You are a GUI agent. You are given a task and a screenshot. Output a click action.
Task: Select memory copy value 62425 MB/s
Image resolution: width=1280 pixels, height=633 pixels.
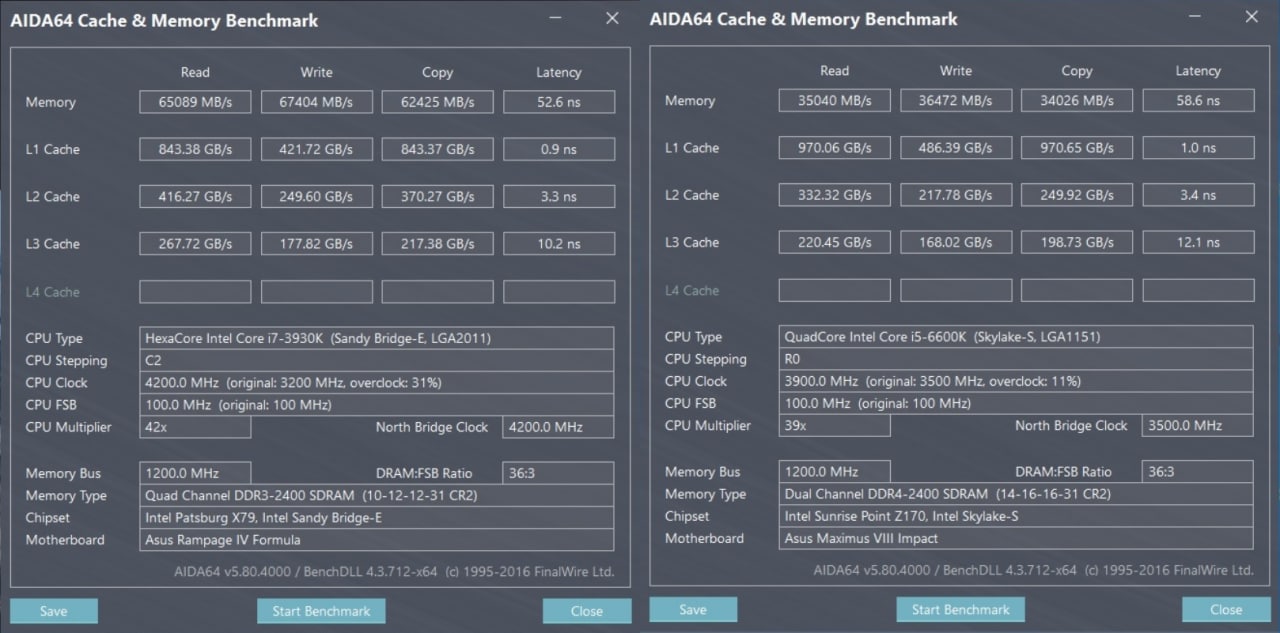point(437,102)
